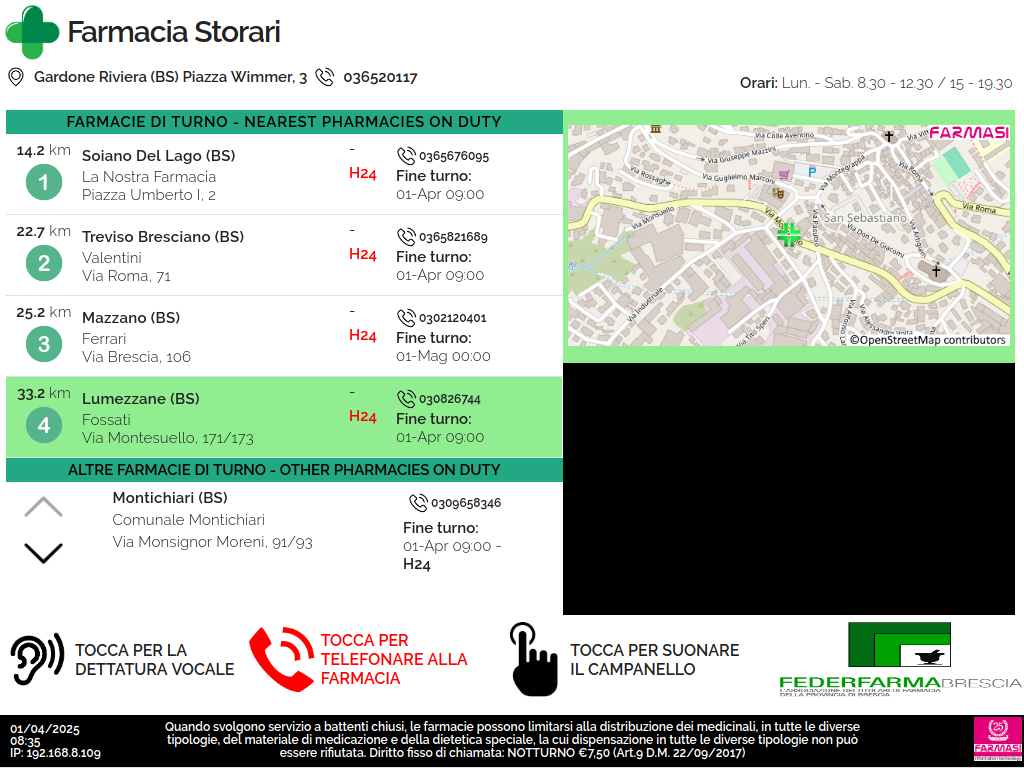Click the phone icon beside 0365676095
1024x768 pixels.
point(406,156)
